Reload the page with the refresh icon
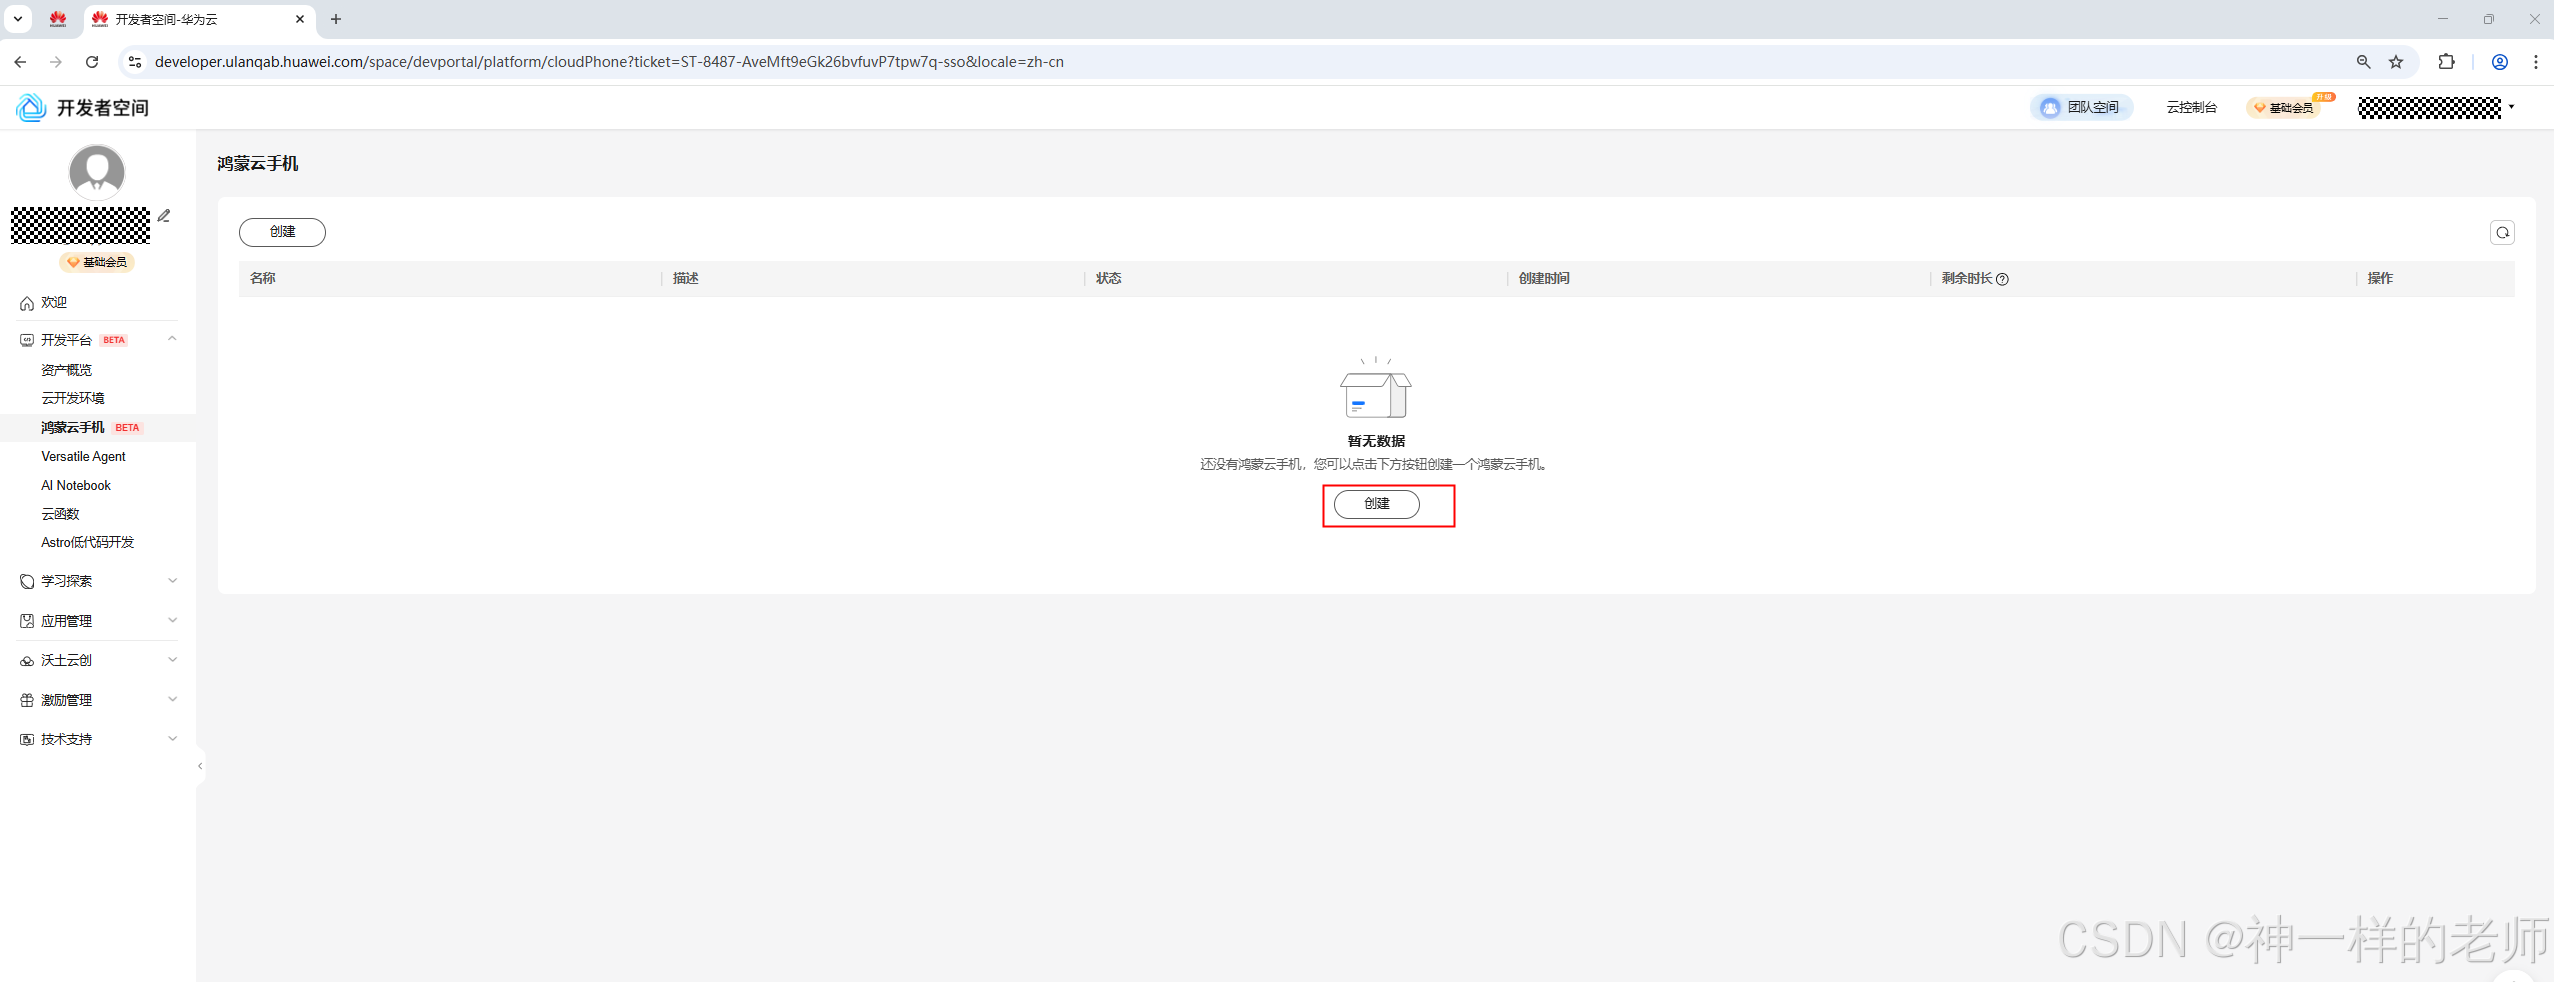This screenshot has width=2554, height=982. (92, 62)
